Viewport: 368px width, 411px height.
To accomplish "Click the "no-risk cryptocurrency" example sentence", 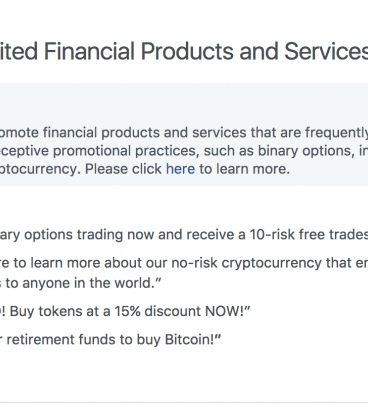I will coord(184,263).
